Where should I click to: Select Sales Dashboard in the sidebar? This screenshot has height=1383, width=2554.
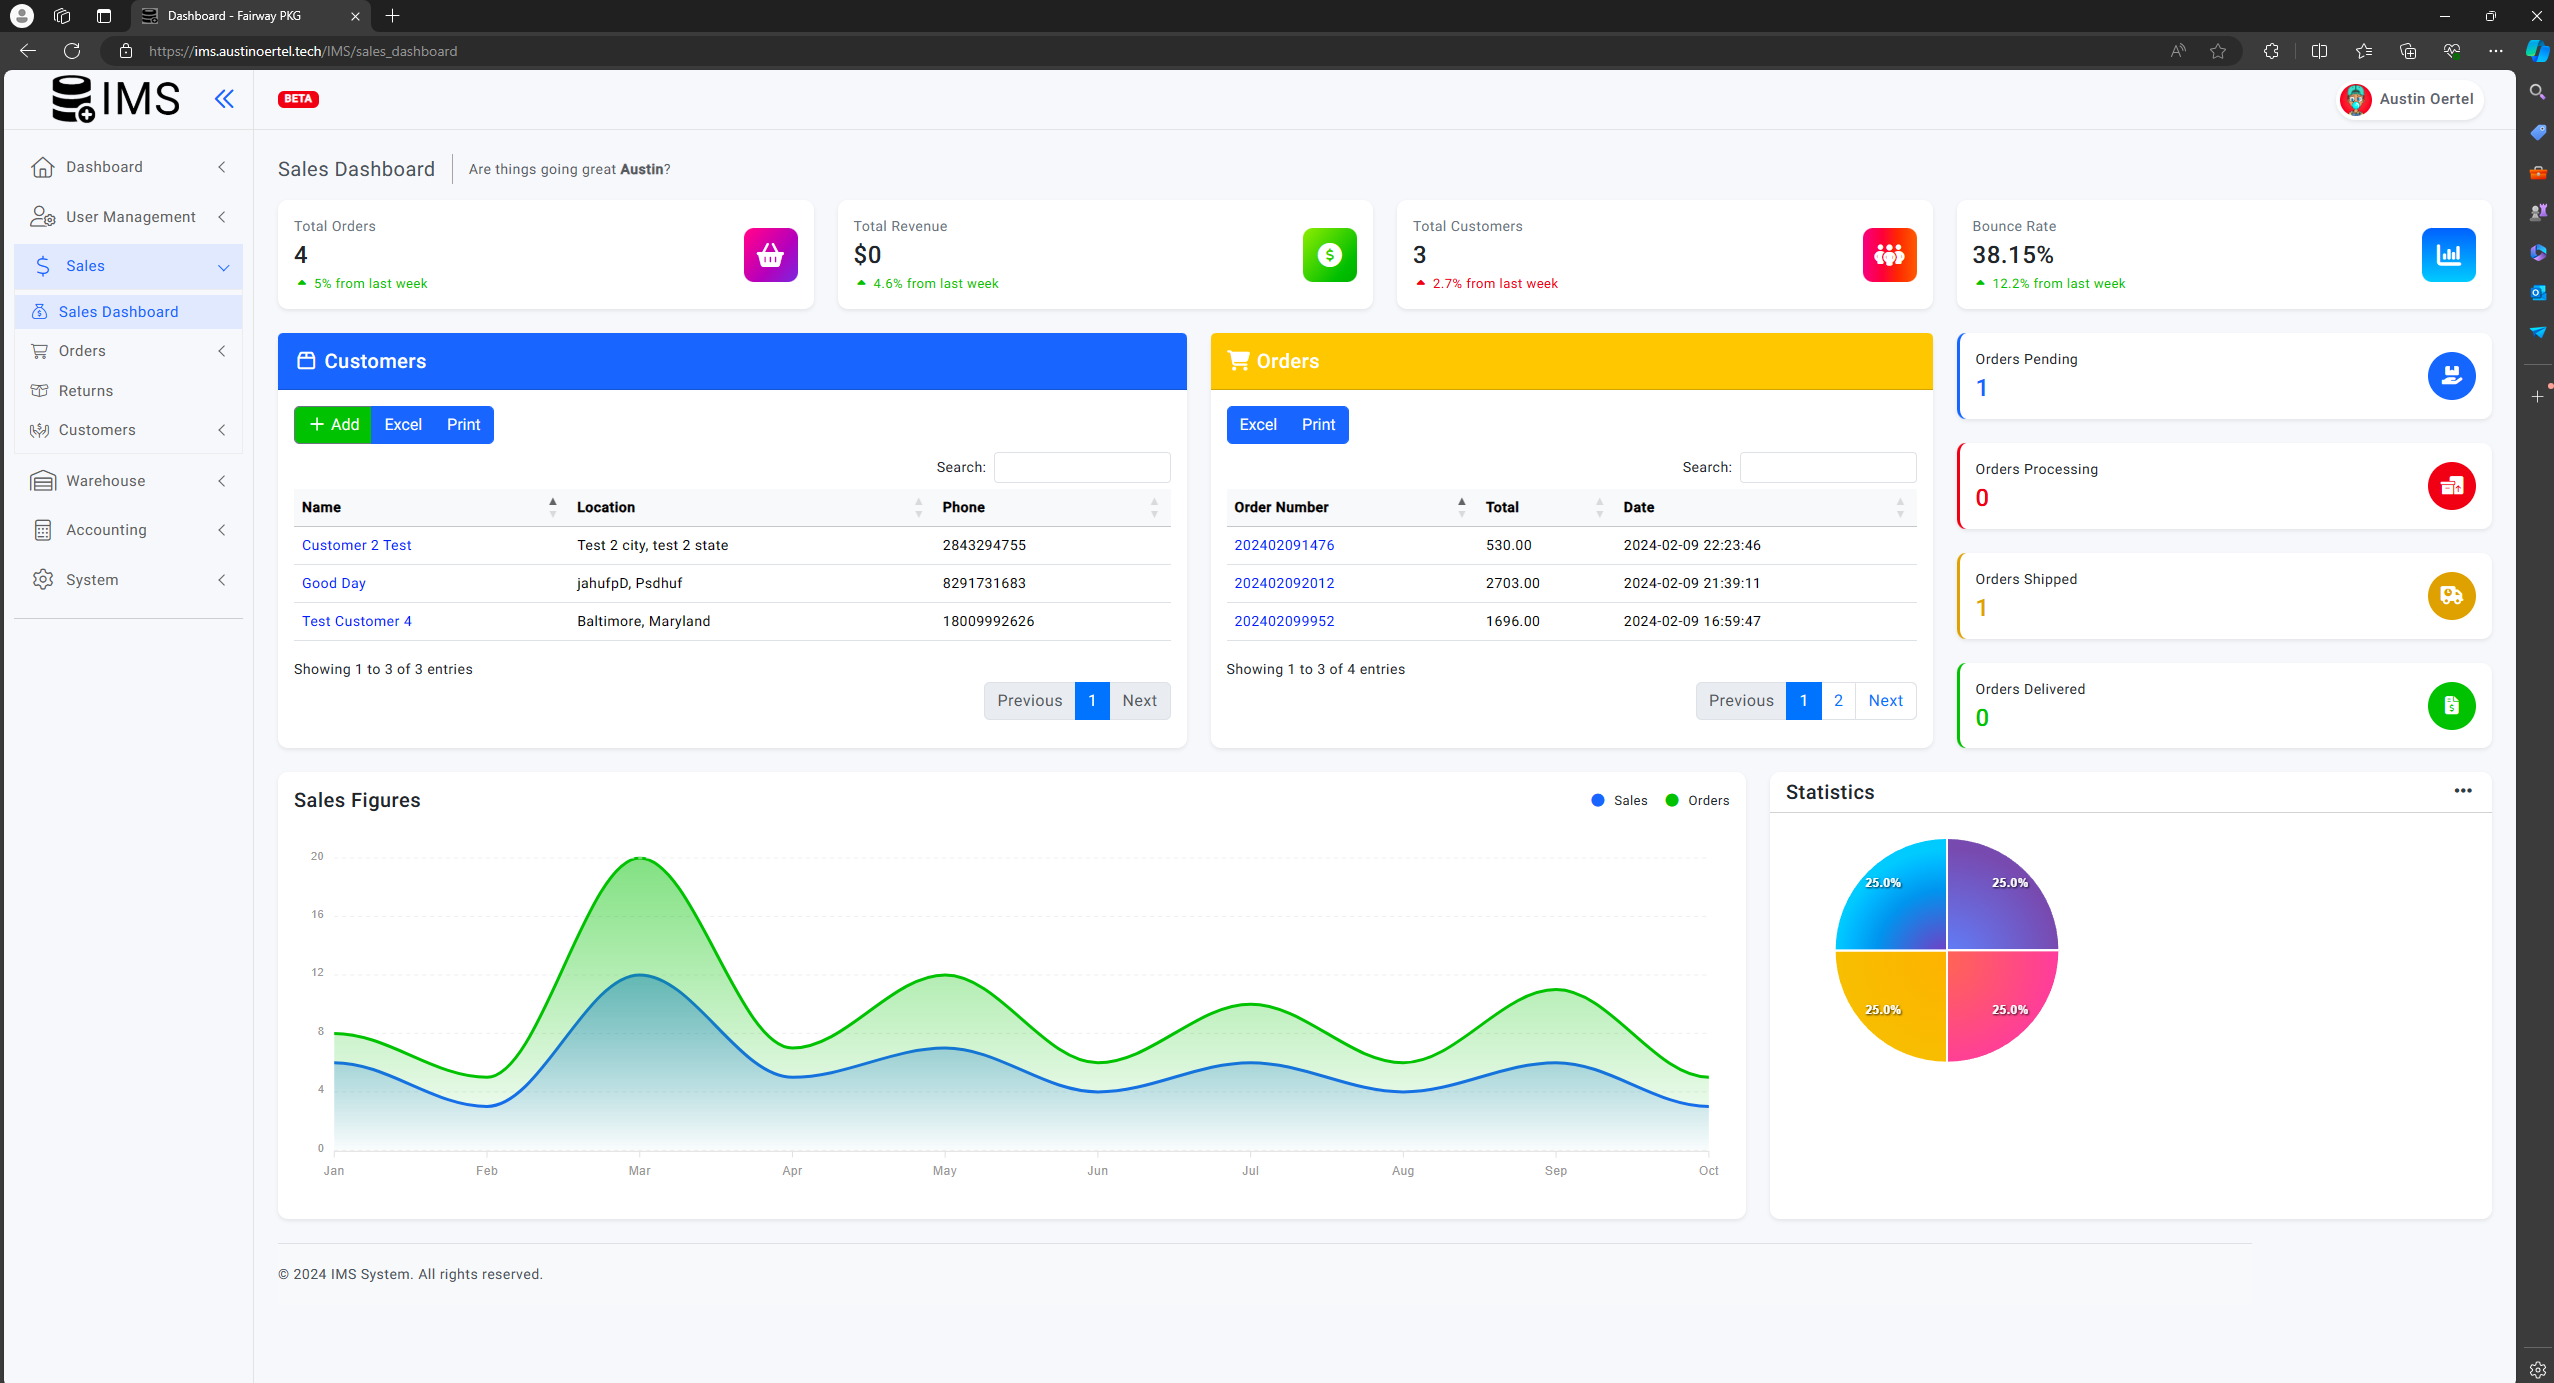[x=118, y=312]
